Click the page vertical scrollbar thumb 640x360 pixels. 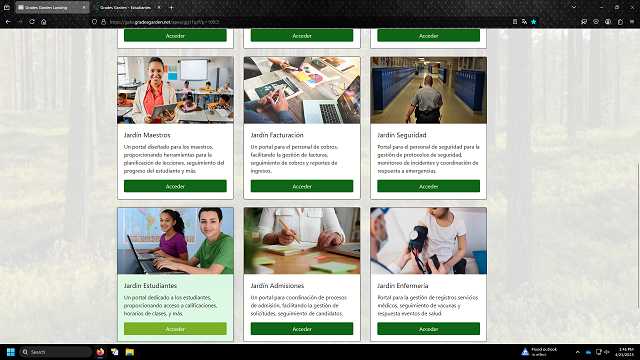[638, 236]
